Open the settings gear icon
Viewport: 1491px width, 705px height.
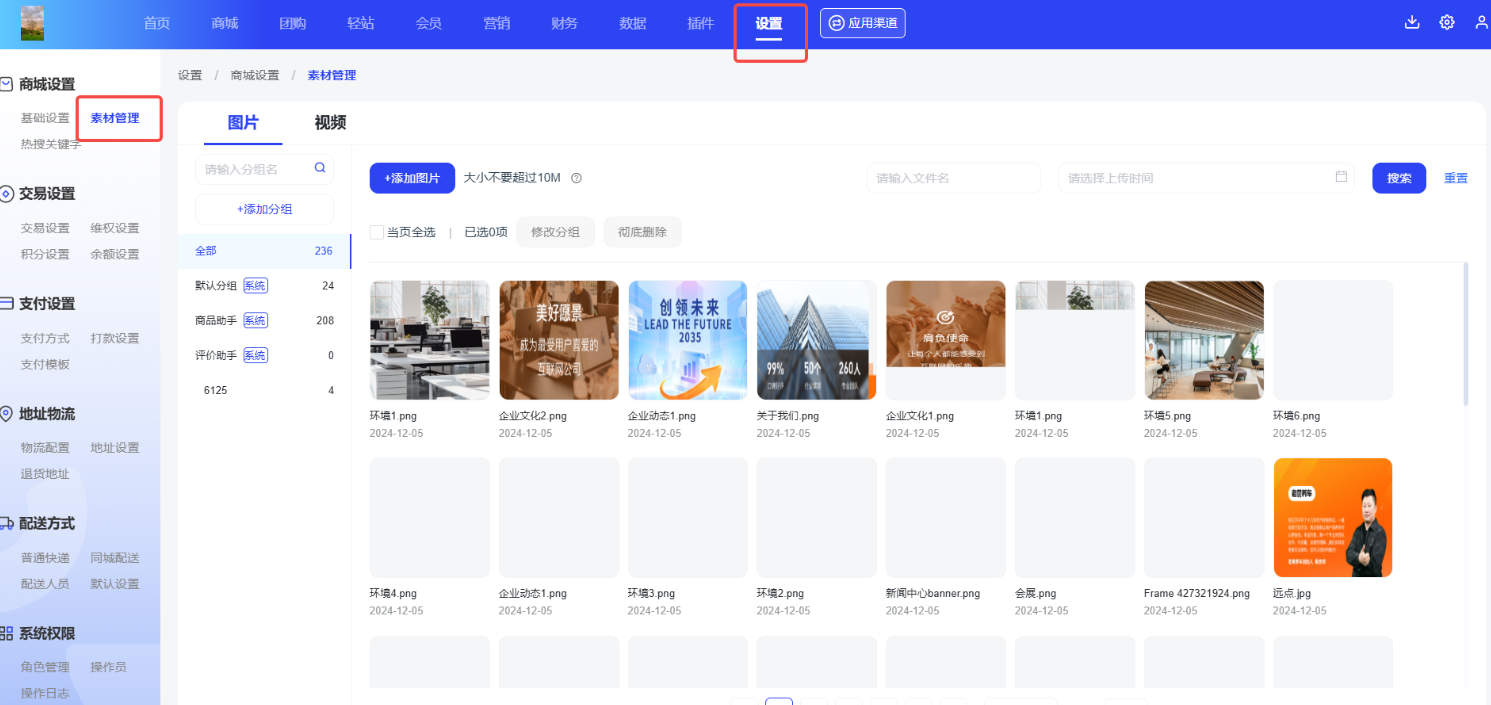coord(1447,23)
